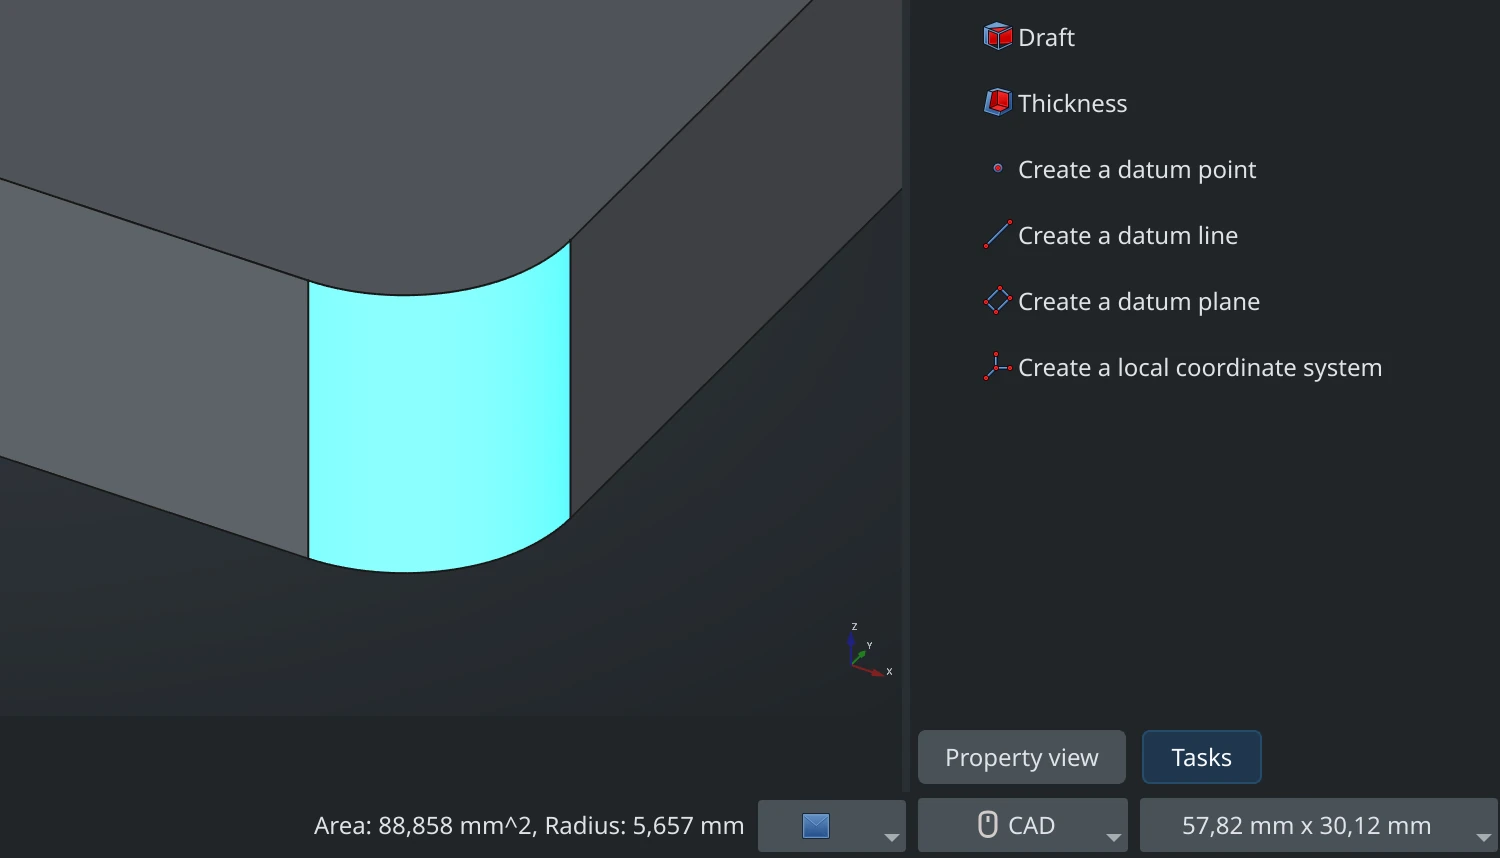This screenshot has width=1500, height=858.
Task: Choose Create a datum line
Action: pos(1111,235)
